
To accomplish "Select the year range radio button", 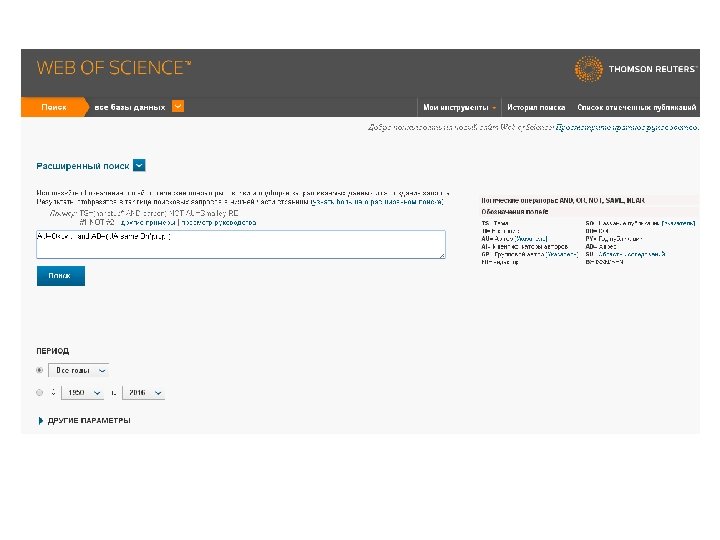I will (x=39, y=393).
